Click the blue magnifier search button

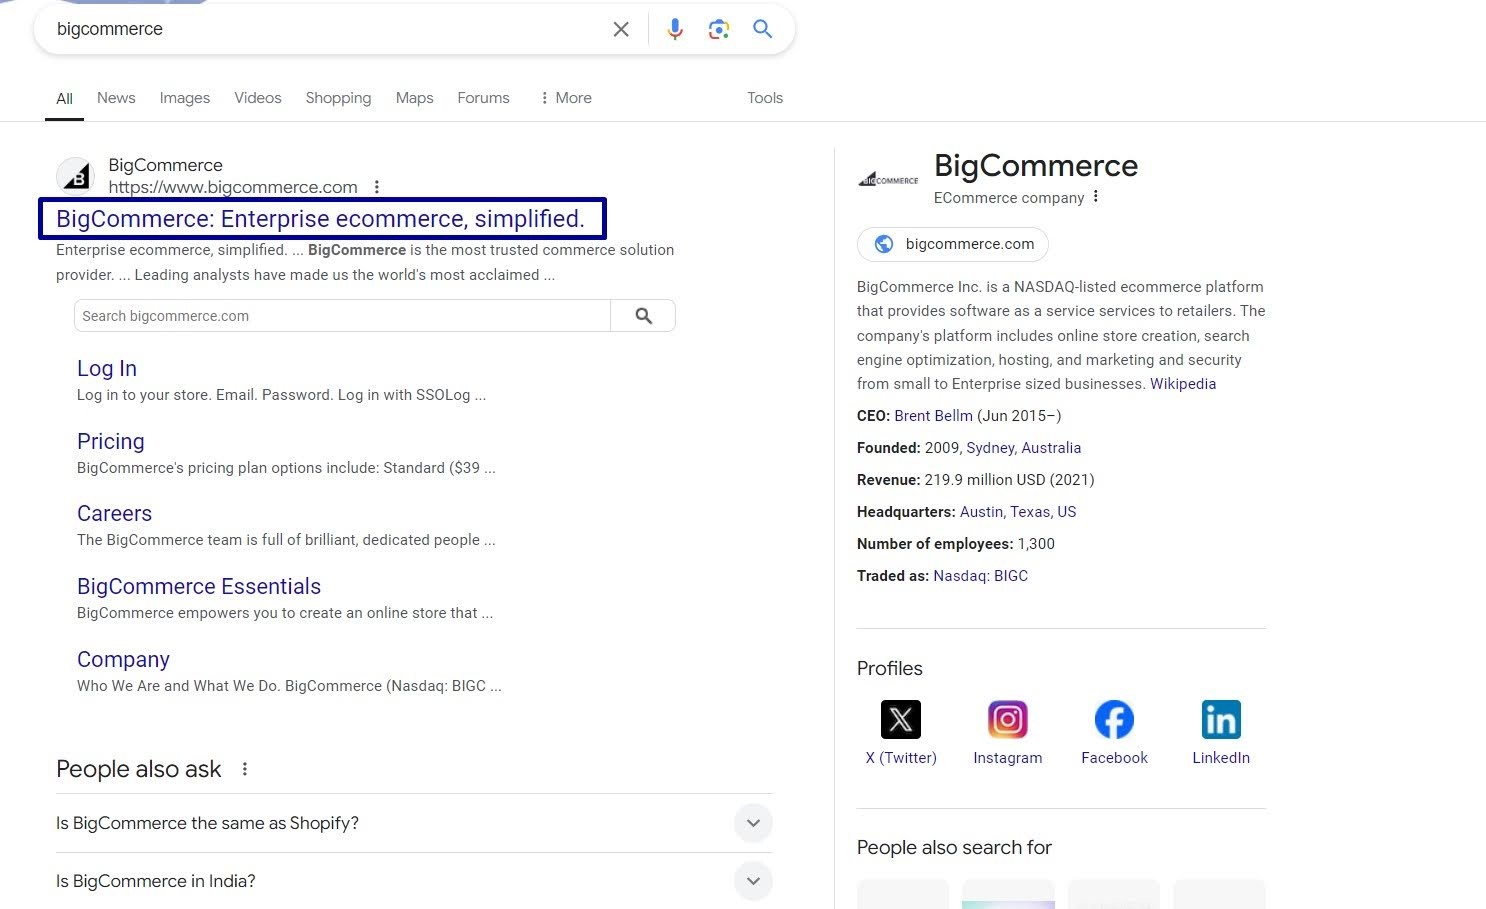(x=763, y=29)
